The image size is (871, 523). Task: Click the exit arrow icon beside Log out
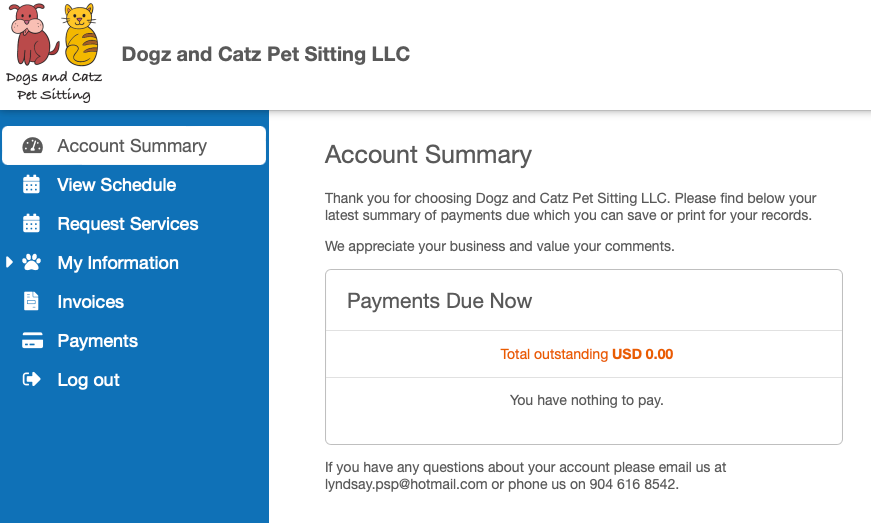32,379
